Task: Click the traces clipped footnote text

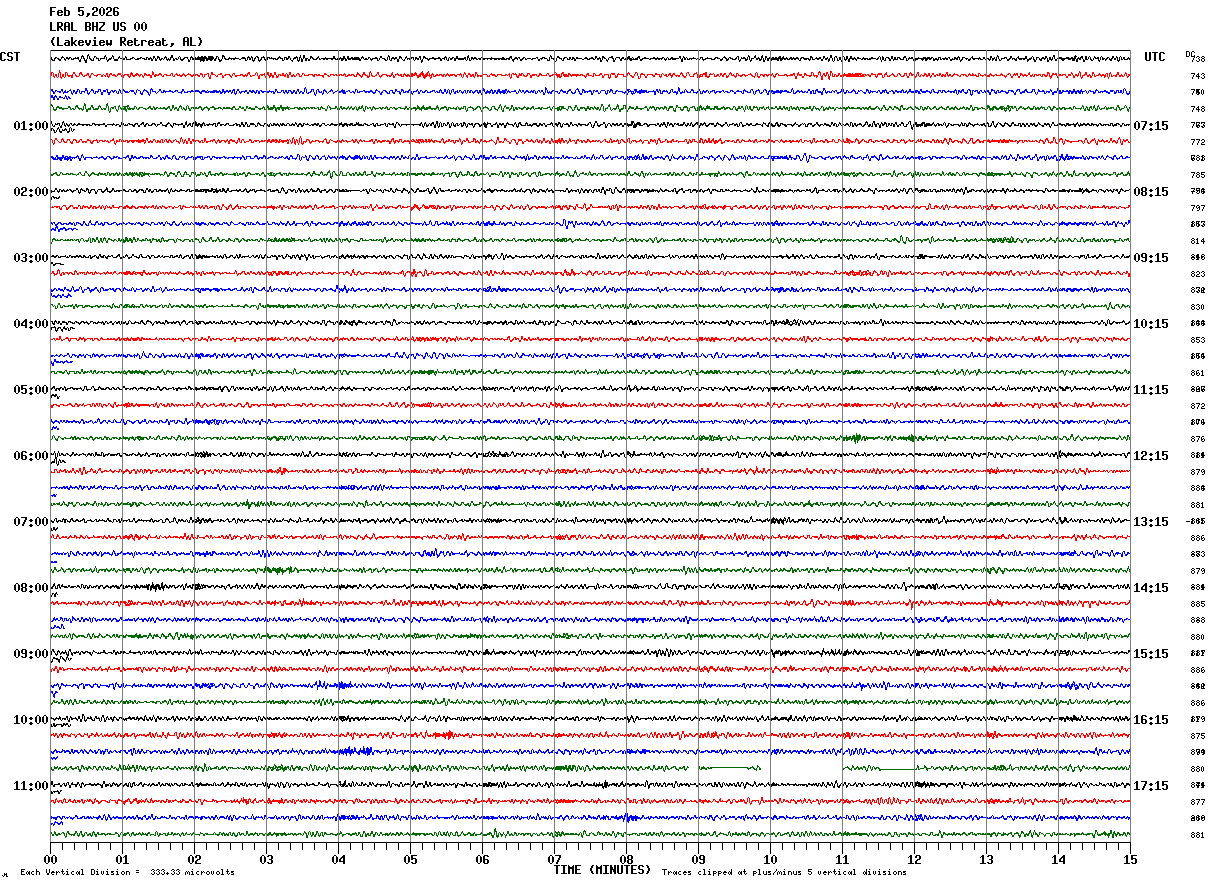Action: click(784, 873)
